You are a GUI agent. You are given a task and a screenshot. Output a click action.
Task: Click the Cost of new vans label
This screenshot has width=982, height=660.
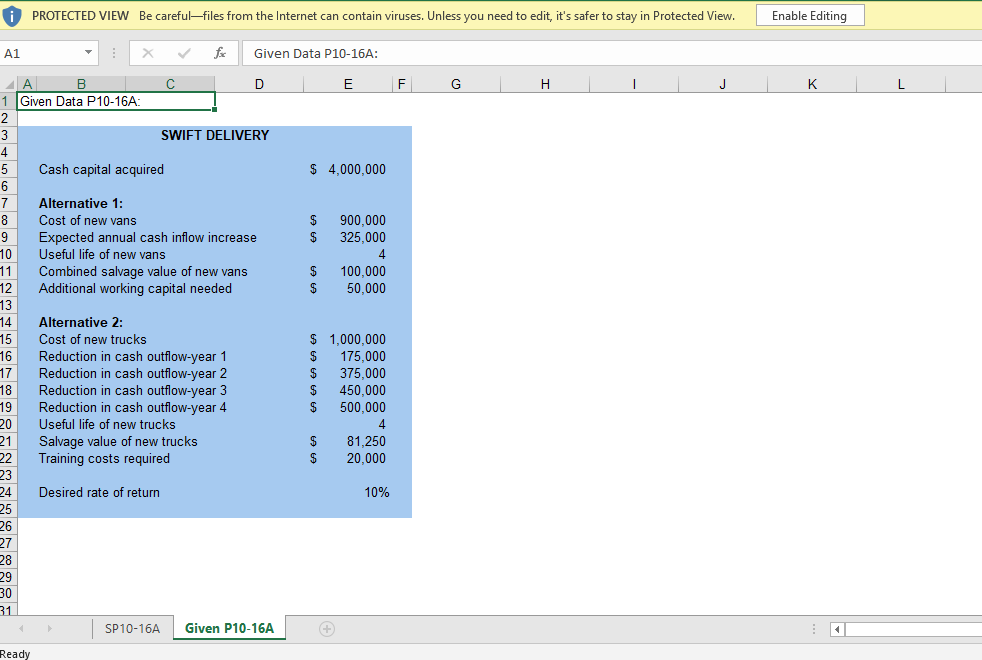point(88,220)
